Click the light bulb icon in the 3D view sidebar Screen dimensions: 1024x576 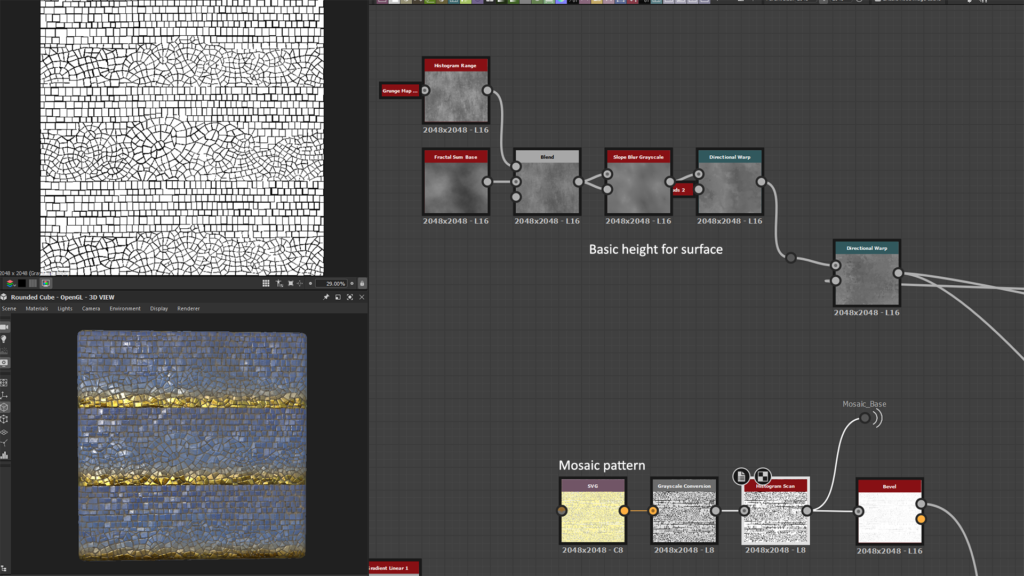pyautogui.click(x=5, y=338)
